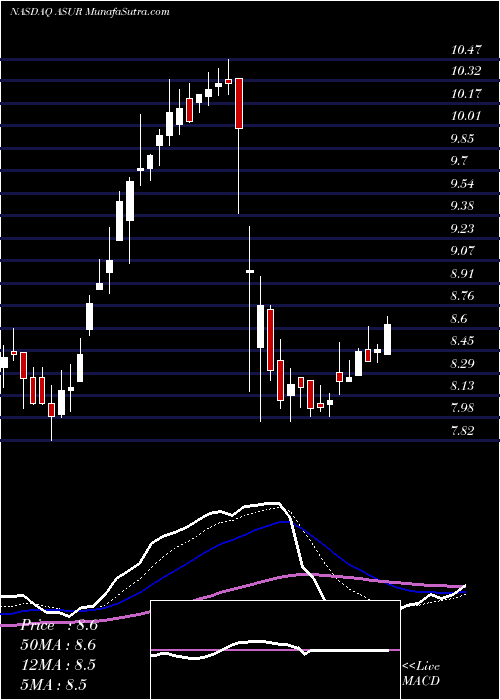
Task: Click the 8.91 price axis label
Action: coord(462,273)
